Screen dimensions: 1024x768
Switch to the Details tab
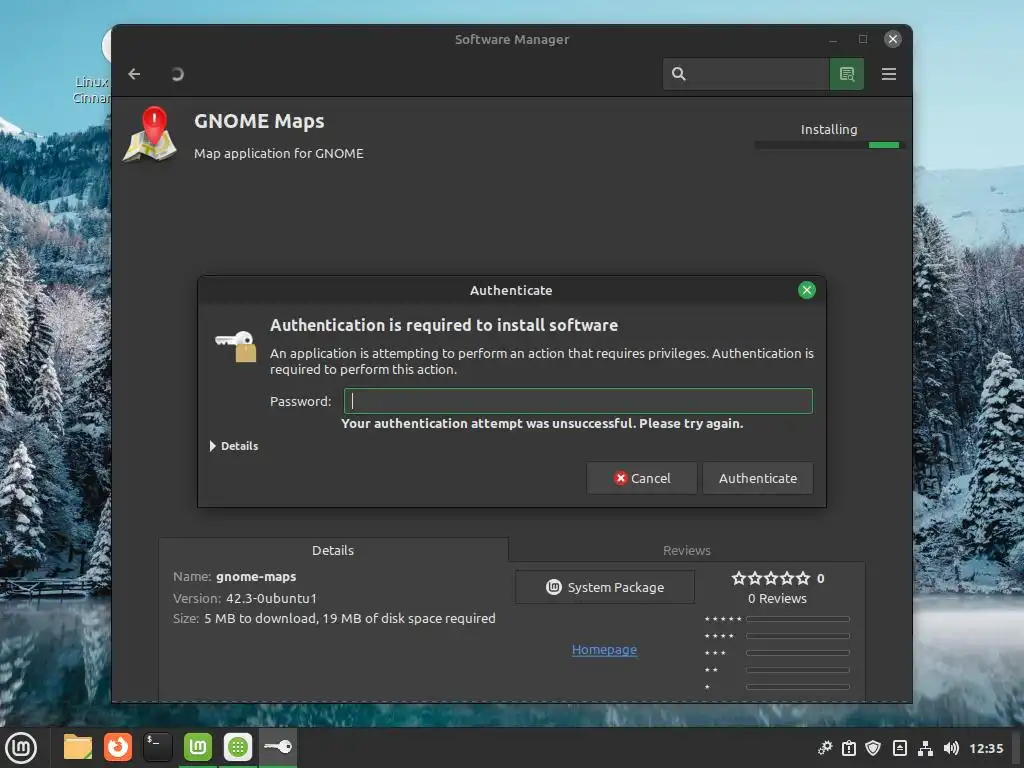click(333, 550)
